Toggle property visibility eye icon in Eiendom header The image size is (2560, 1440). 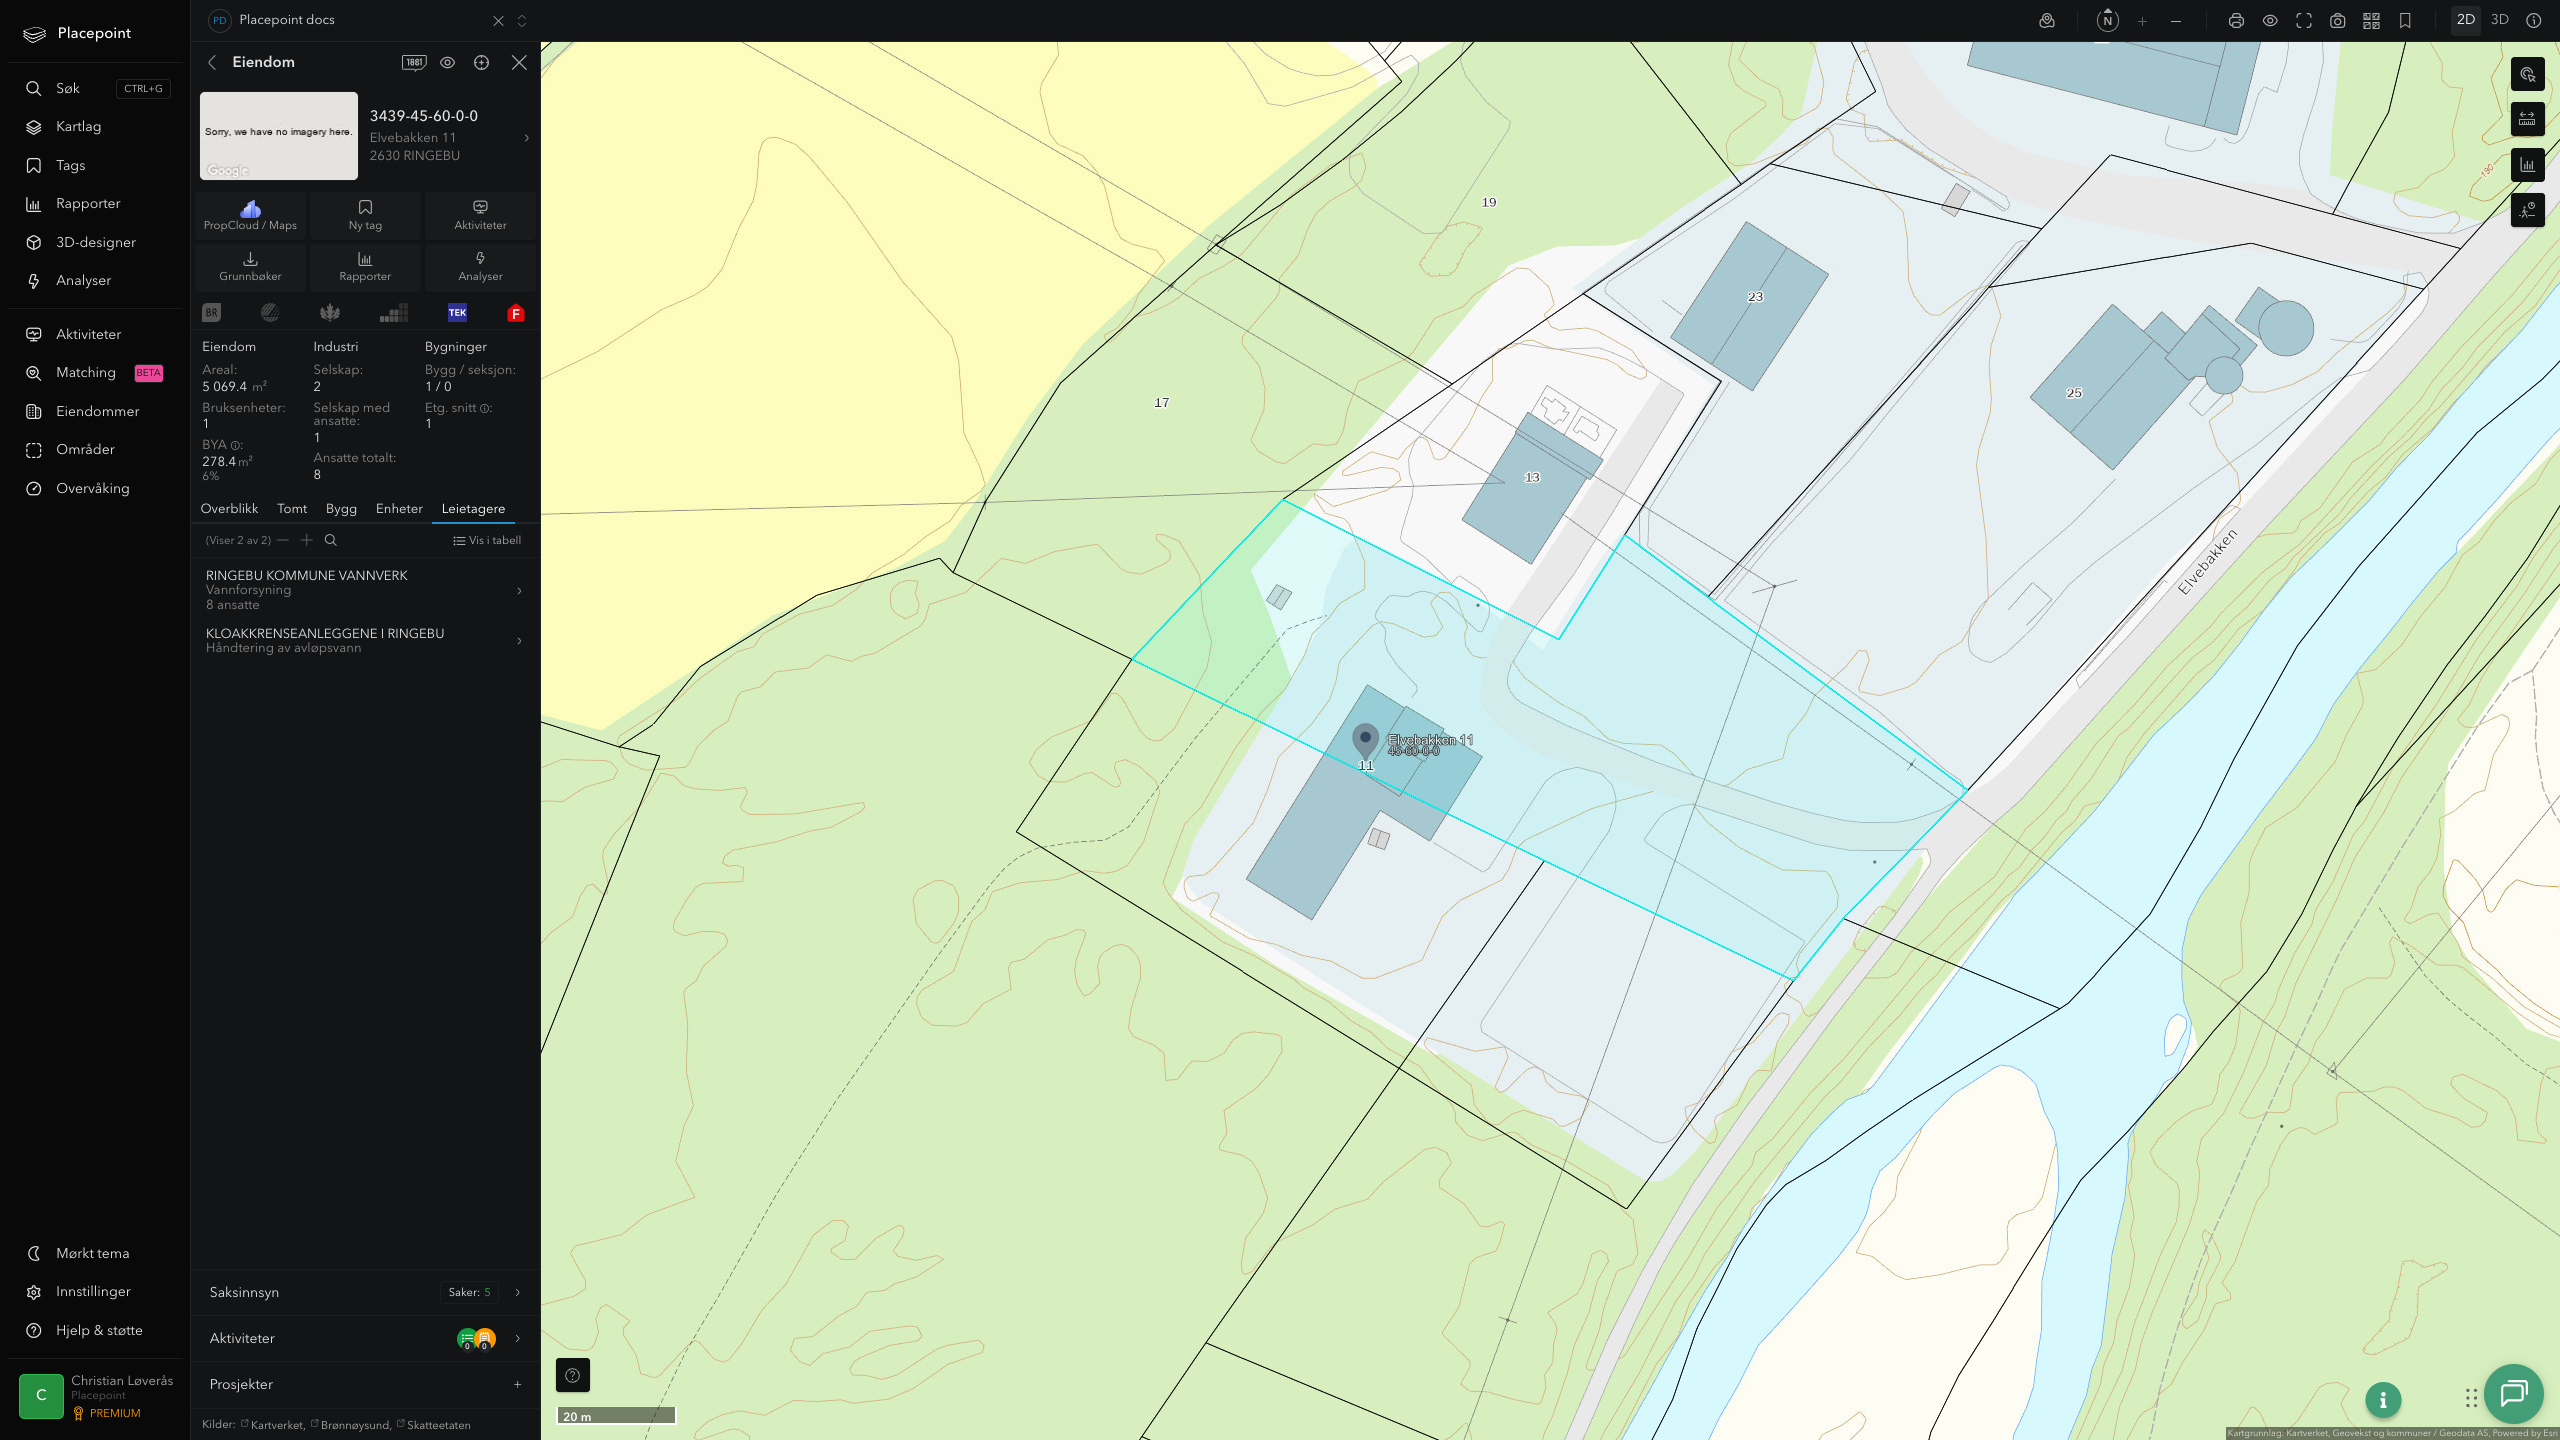pyautogui.click(x=447, y=62)
